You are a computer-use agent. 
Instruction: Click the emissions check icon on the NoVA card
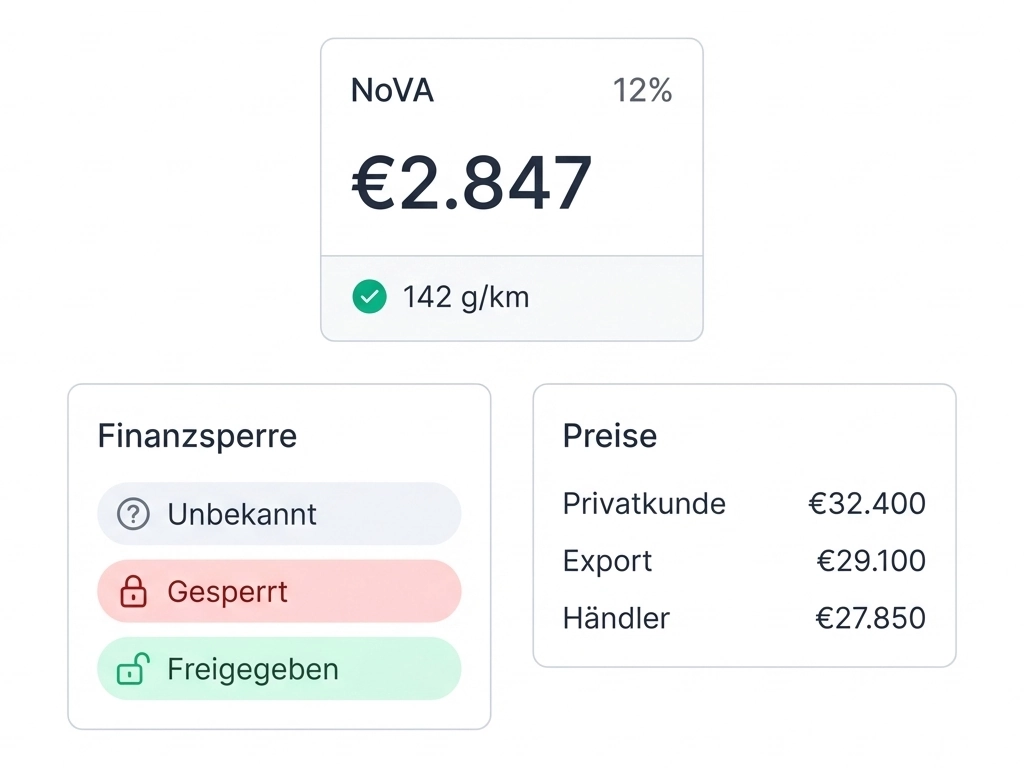click(369, 297)
